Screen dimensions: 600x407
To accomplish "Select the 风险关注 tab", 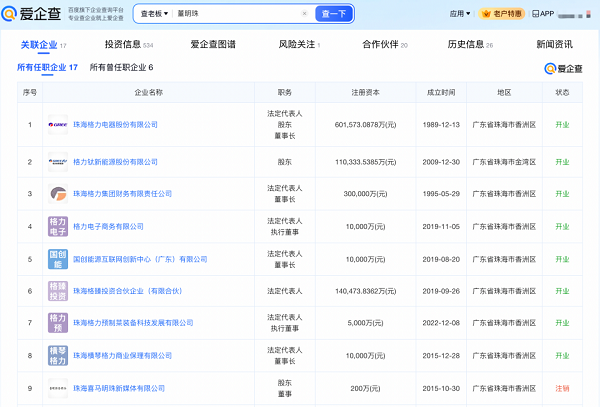I will pos(298,45).
